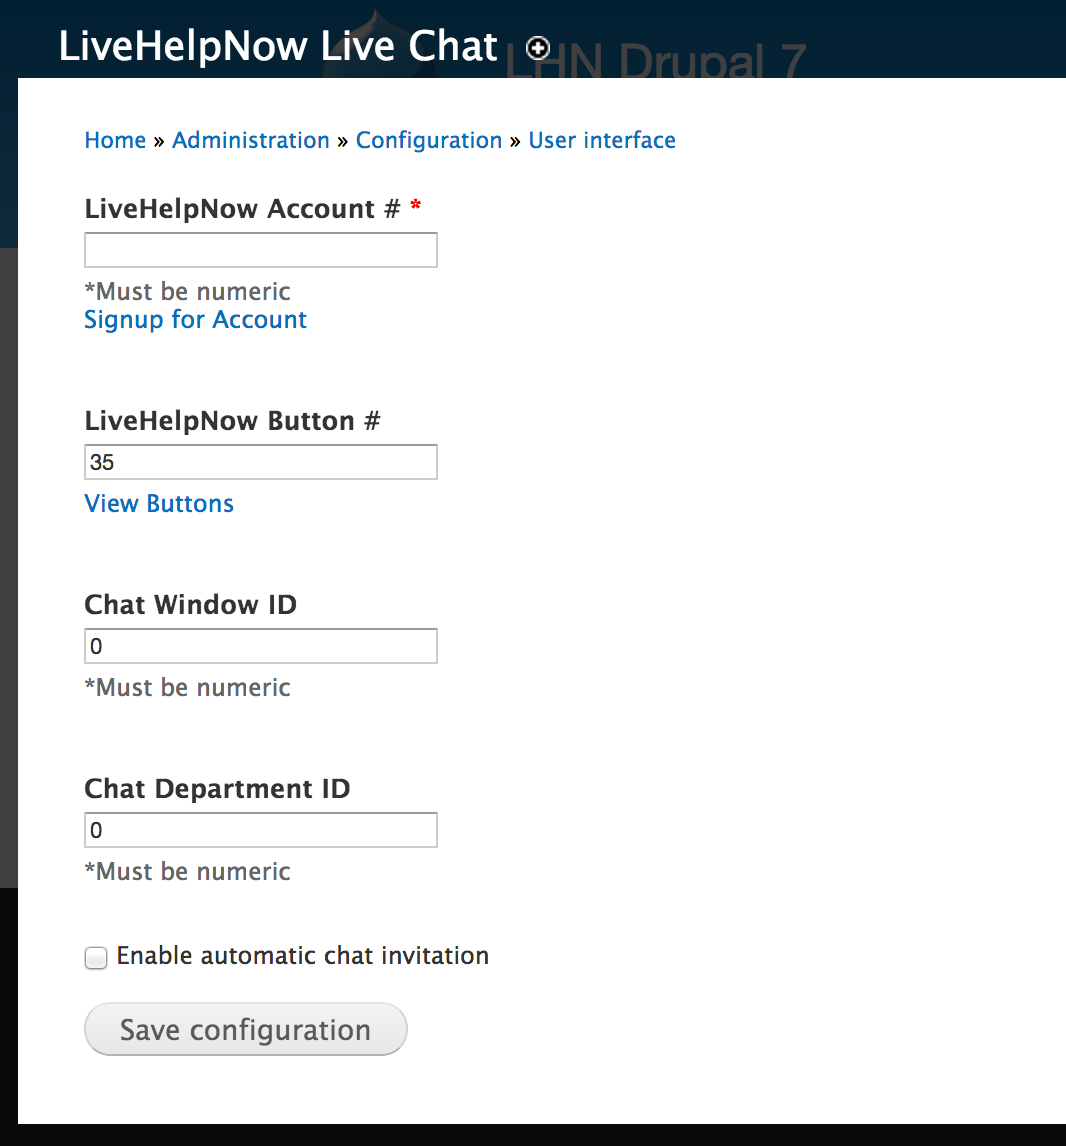Click the LiveHelpNow Button # field
The width and height of the screenshot is (1066, 1146).
[x=261, y=462]
